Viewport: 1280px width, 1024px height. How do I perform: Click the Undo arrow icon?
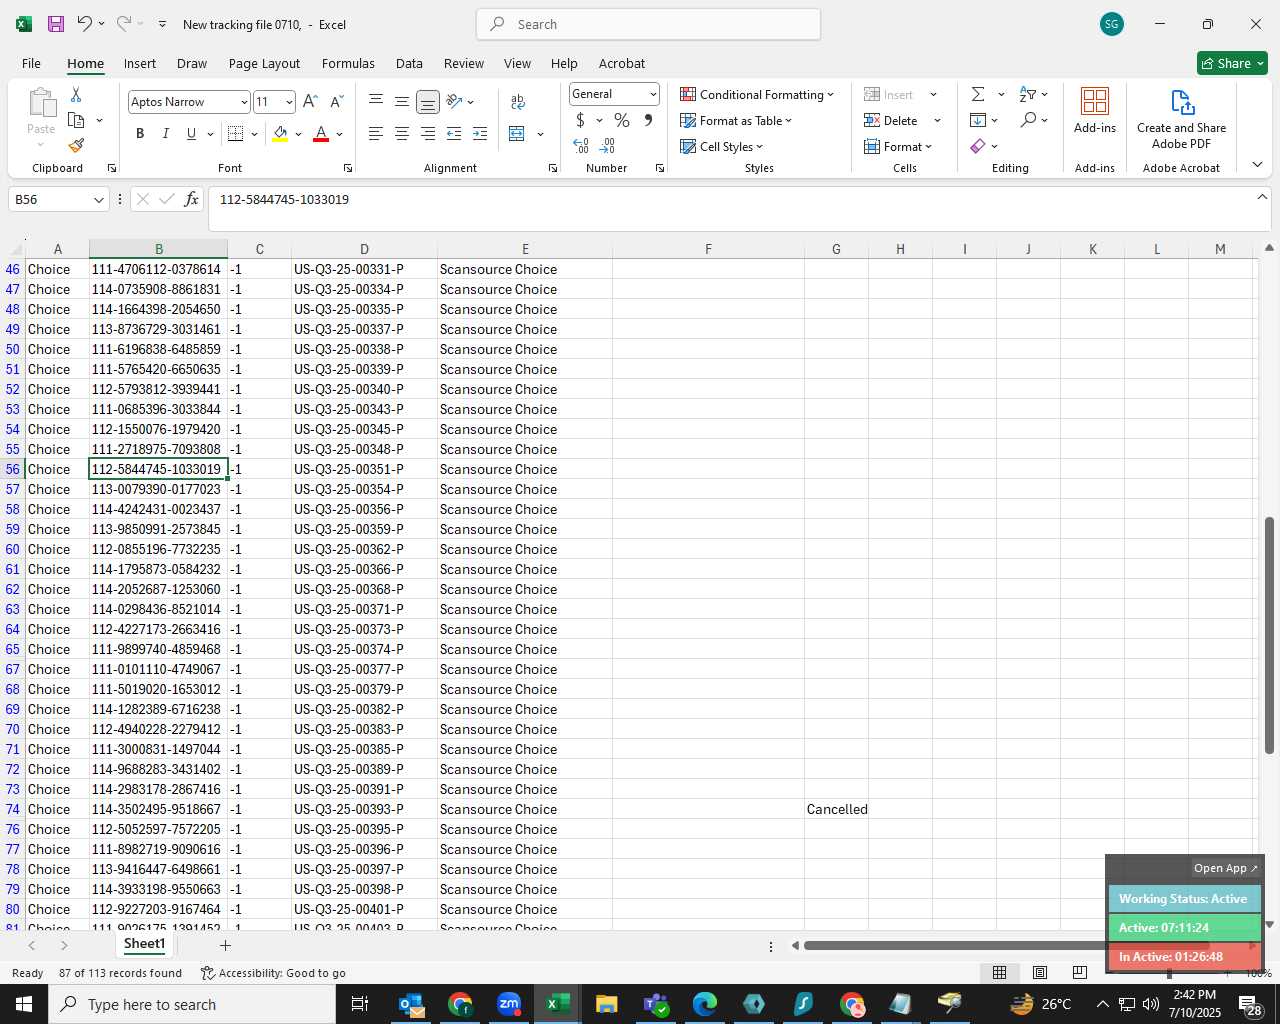click(84, 24)
